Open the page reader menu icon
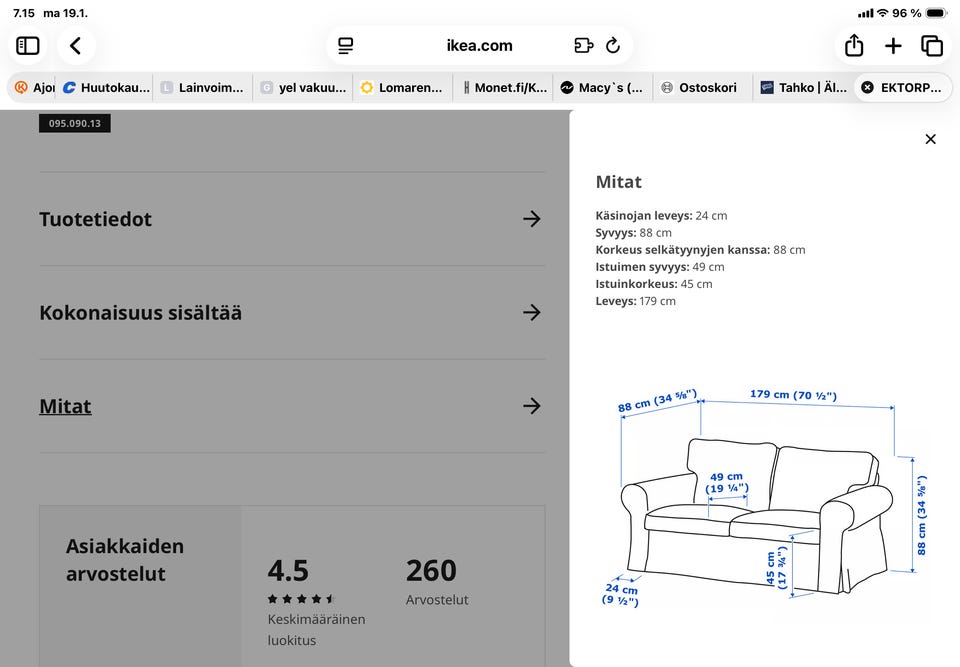The image size is (960, 667). (346, 46)
